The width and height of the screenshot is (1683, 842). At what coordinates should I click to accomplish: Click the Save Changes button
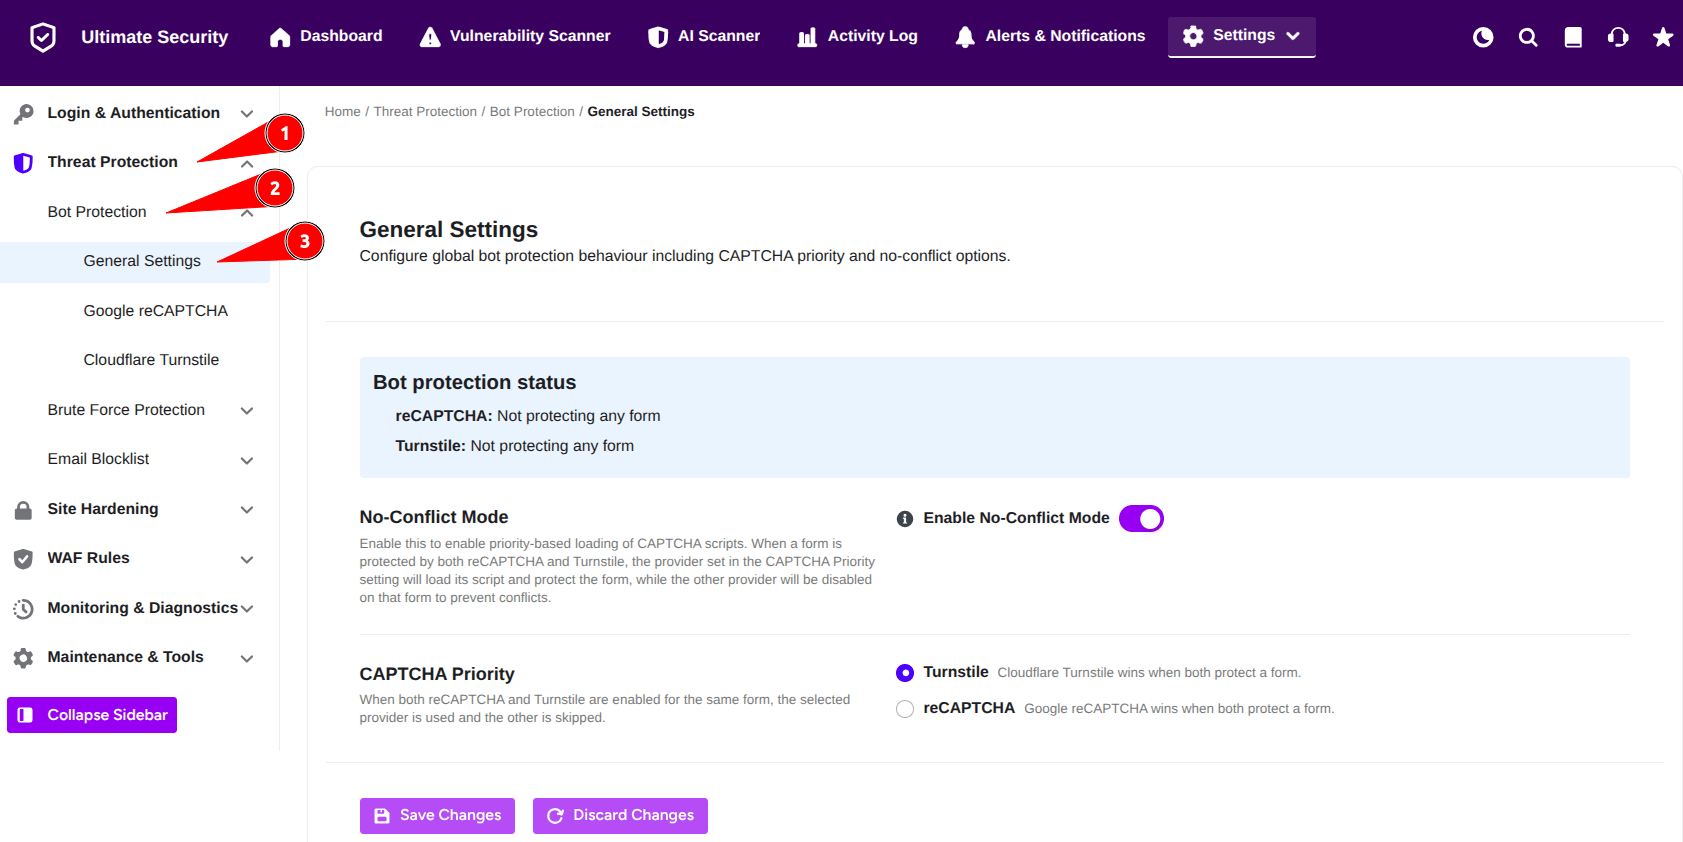437,816
